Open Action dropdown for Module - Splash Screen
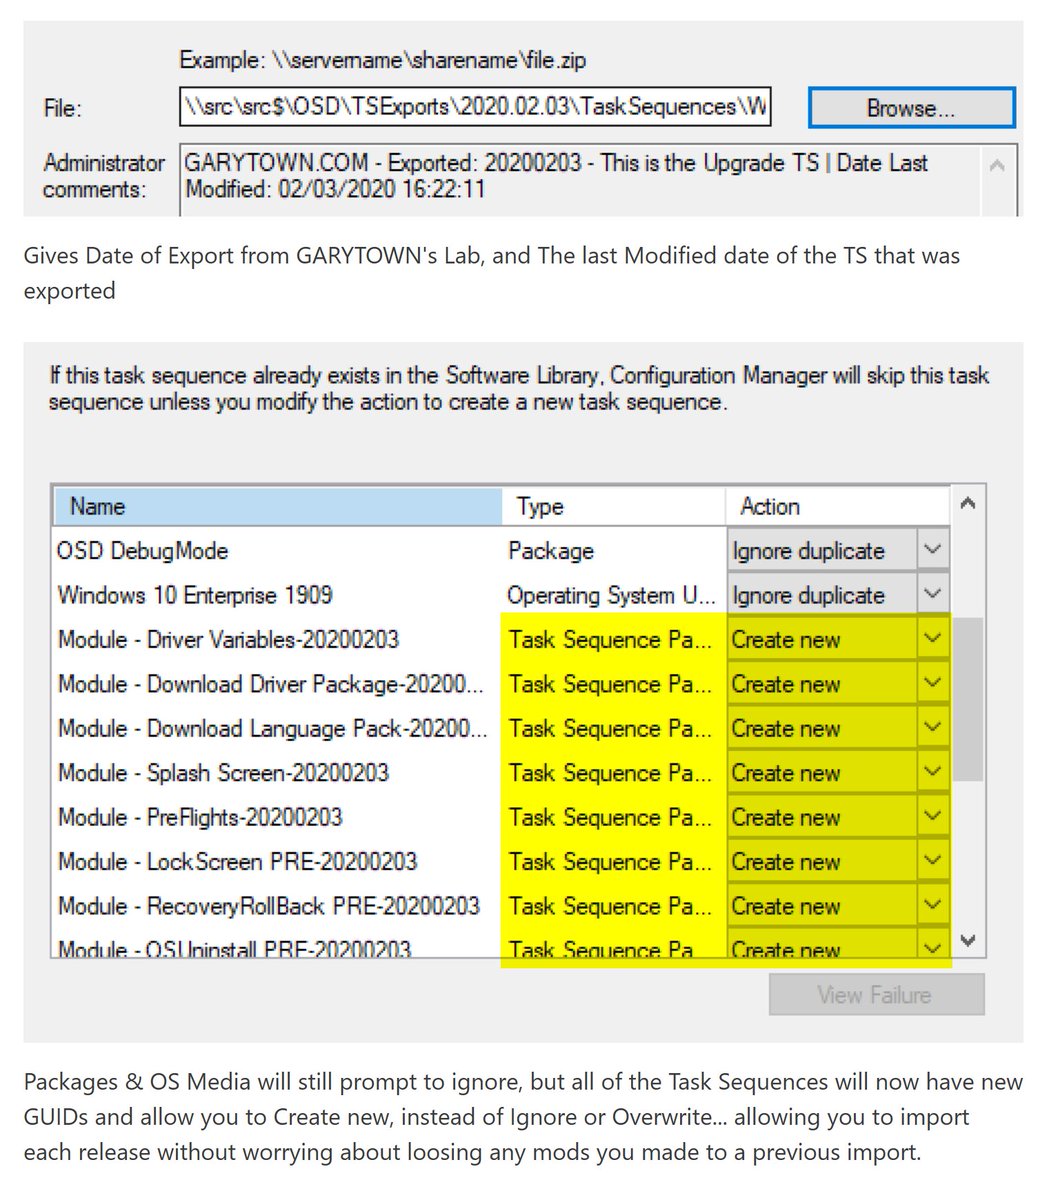Screen dimensions: 1038x1200 coord(932,772)
